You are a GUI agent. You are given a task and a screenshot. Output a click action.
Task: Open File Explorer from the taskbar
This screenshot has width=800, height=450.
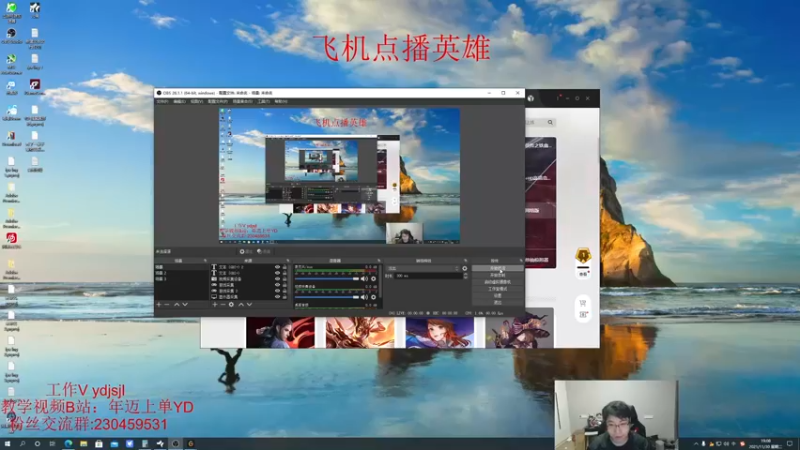tap(84, 444)
